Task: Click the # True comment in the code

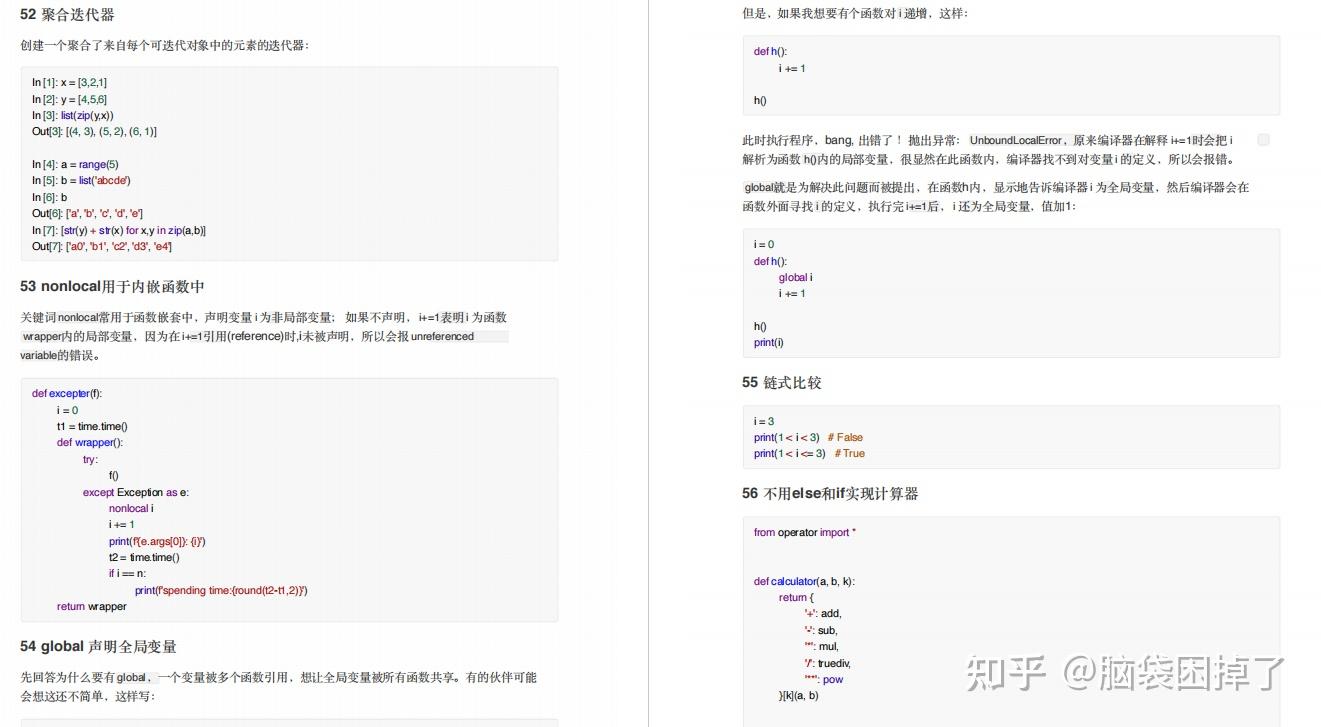Action: [x=849, y=453]
